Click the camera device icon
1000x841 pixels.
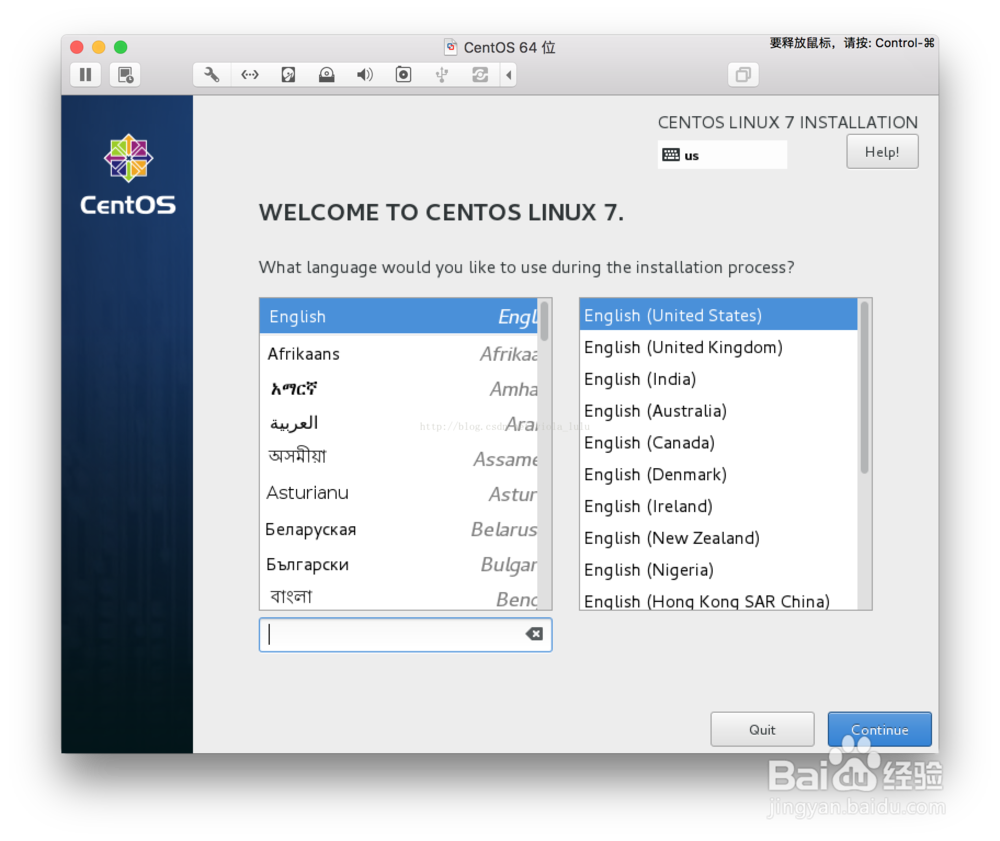(403, 75)
